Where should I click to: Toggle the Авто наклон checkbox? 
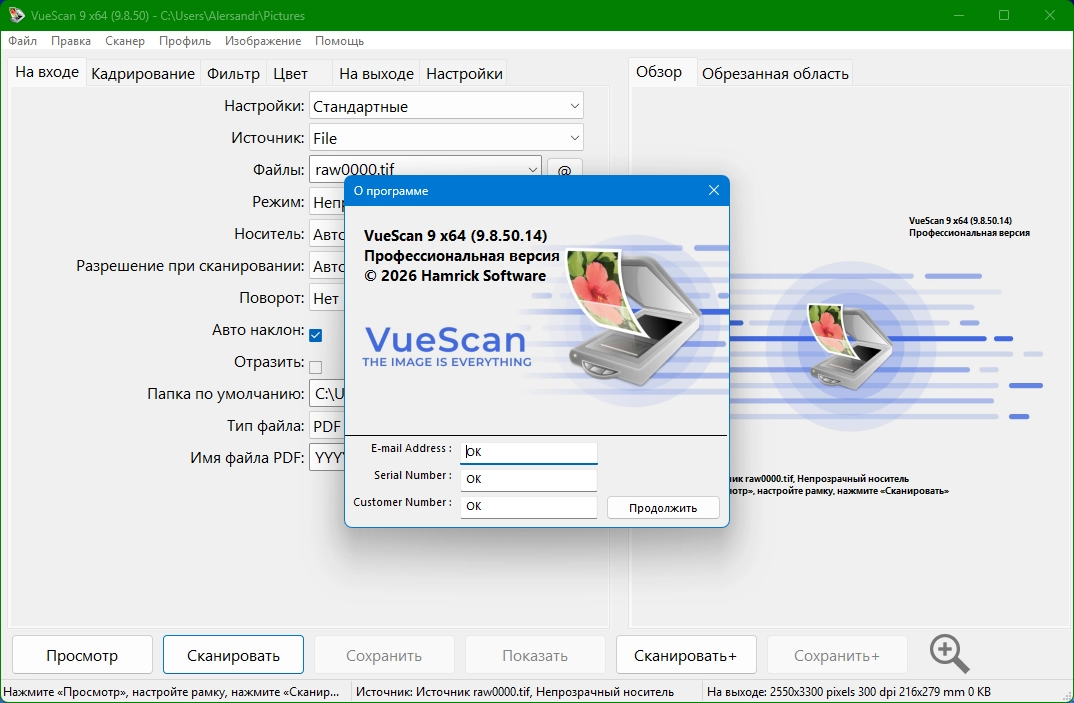click(x=316, y=335)
